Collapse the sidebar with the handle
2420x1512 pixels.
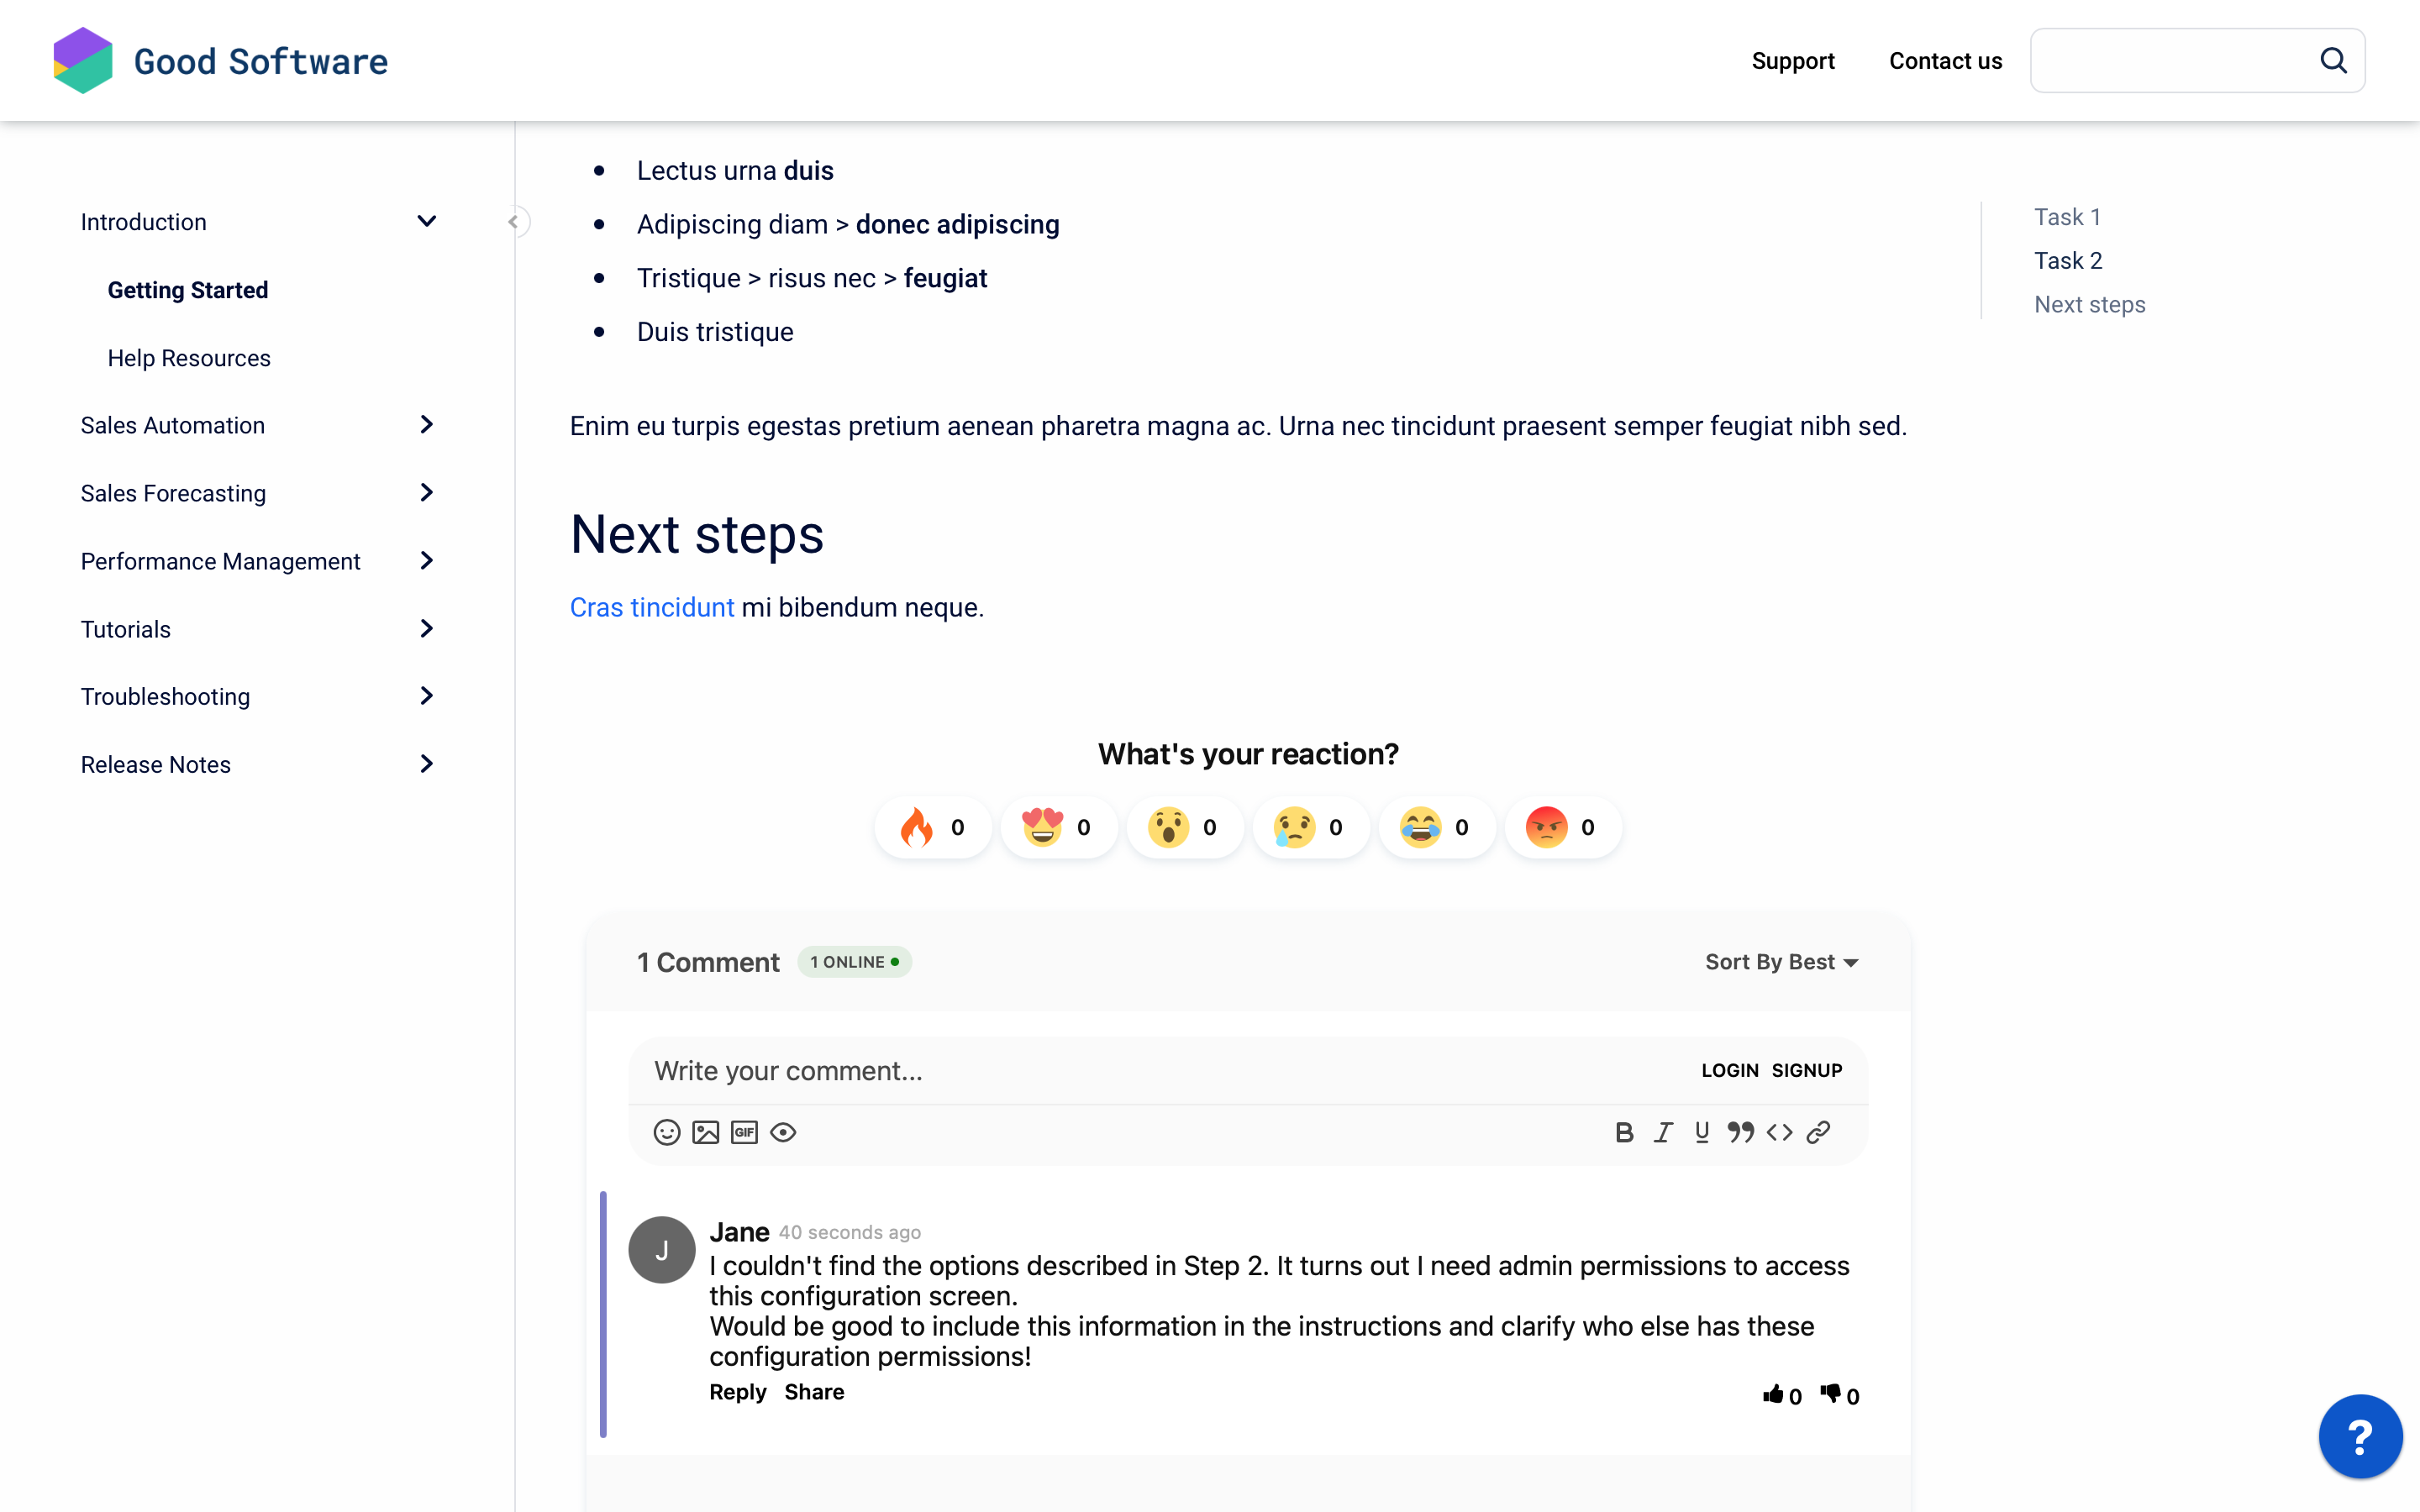pos(514,222)
